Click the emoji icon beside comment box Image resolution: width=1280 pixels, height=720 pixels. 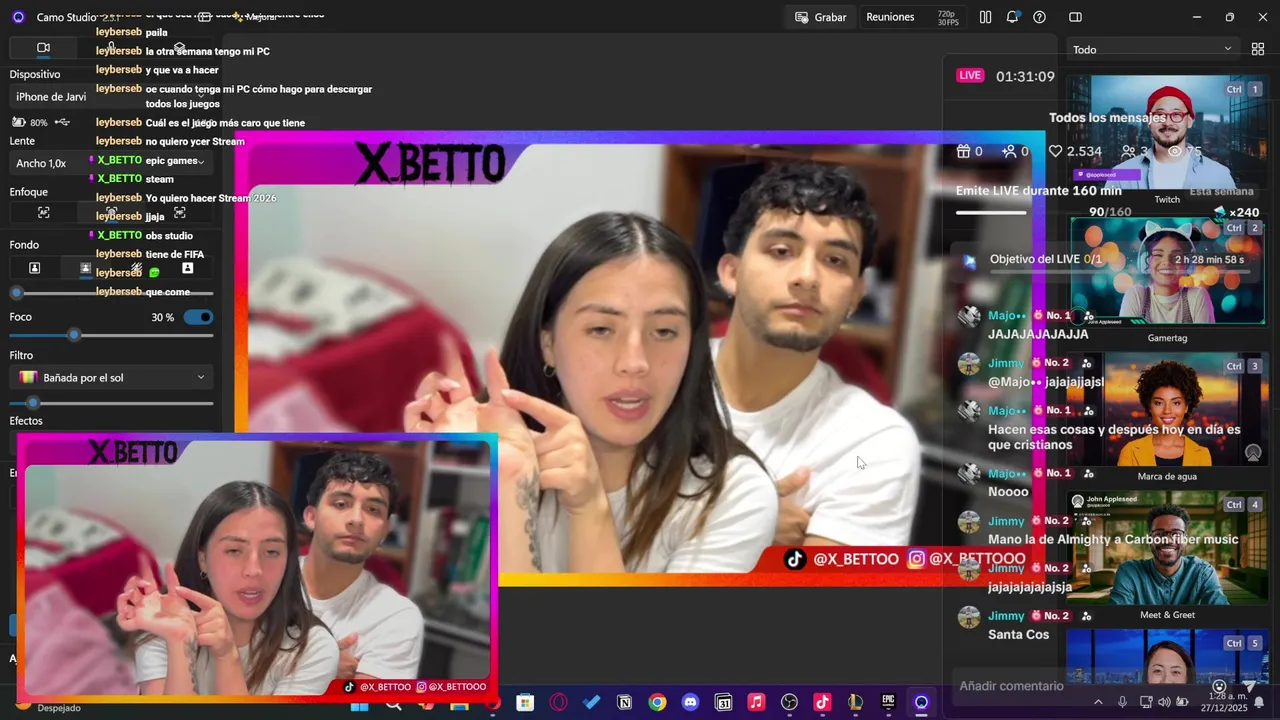(x=1219, y=686)
